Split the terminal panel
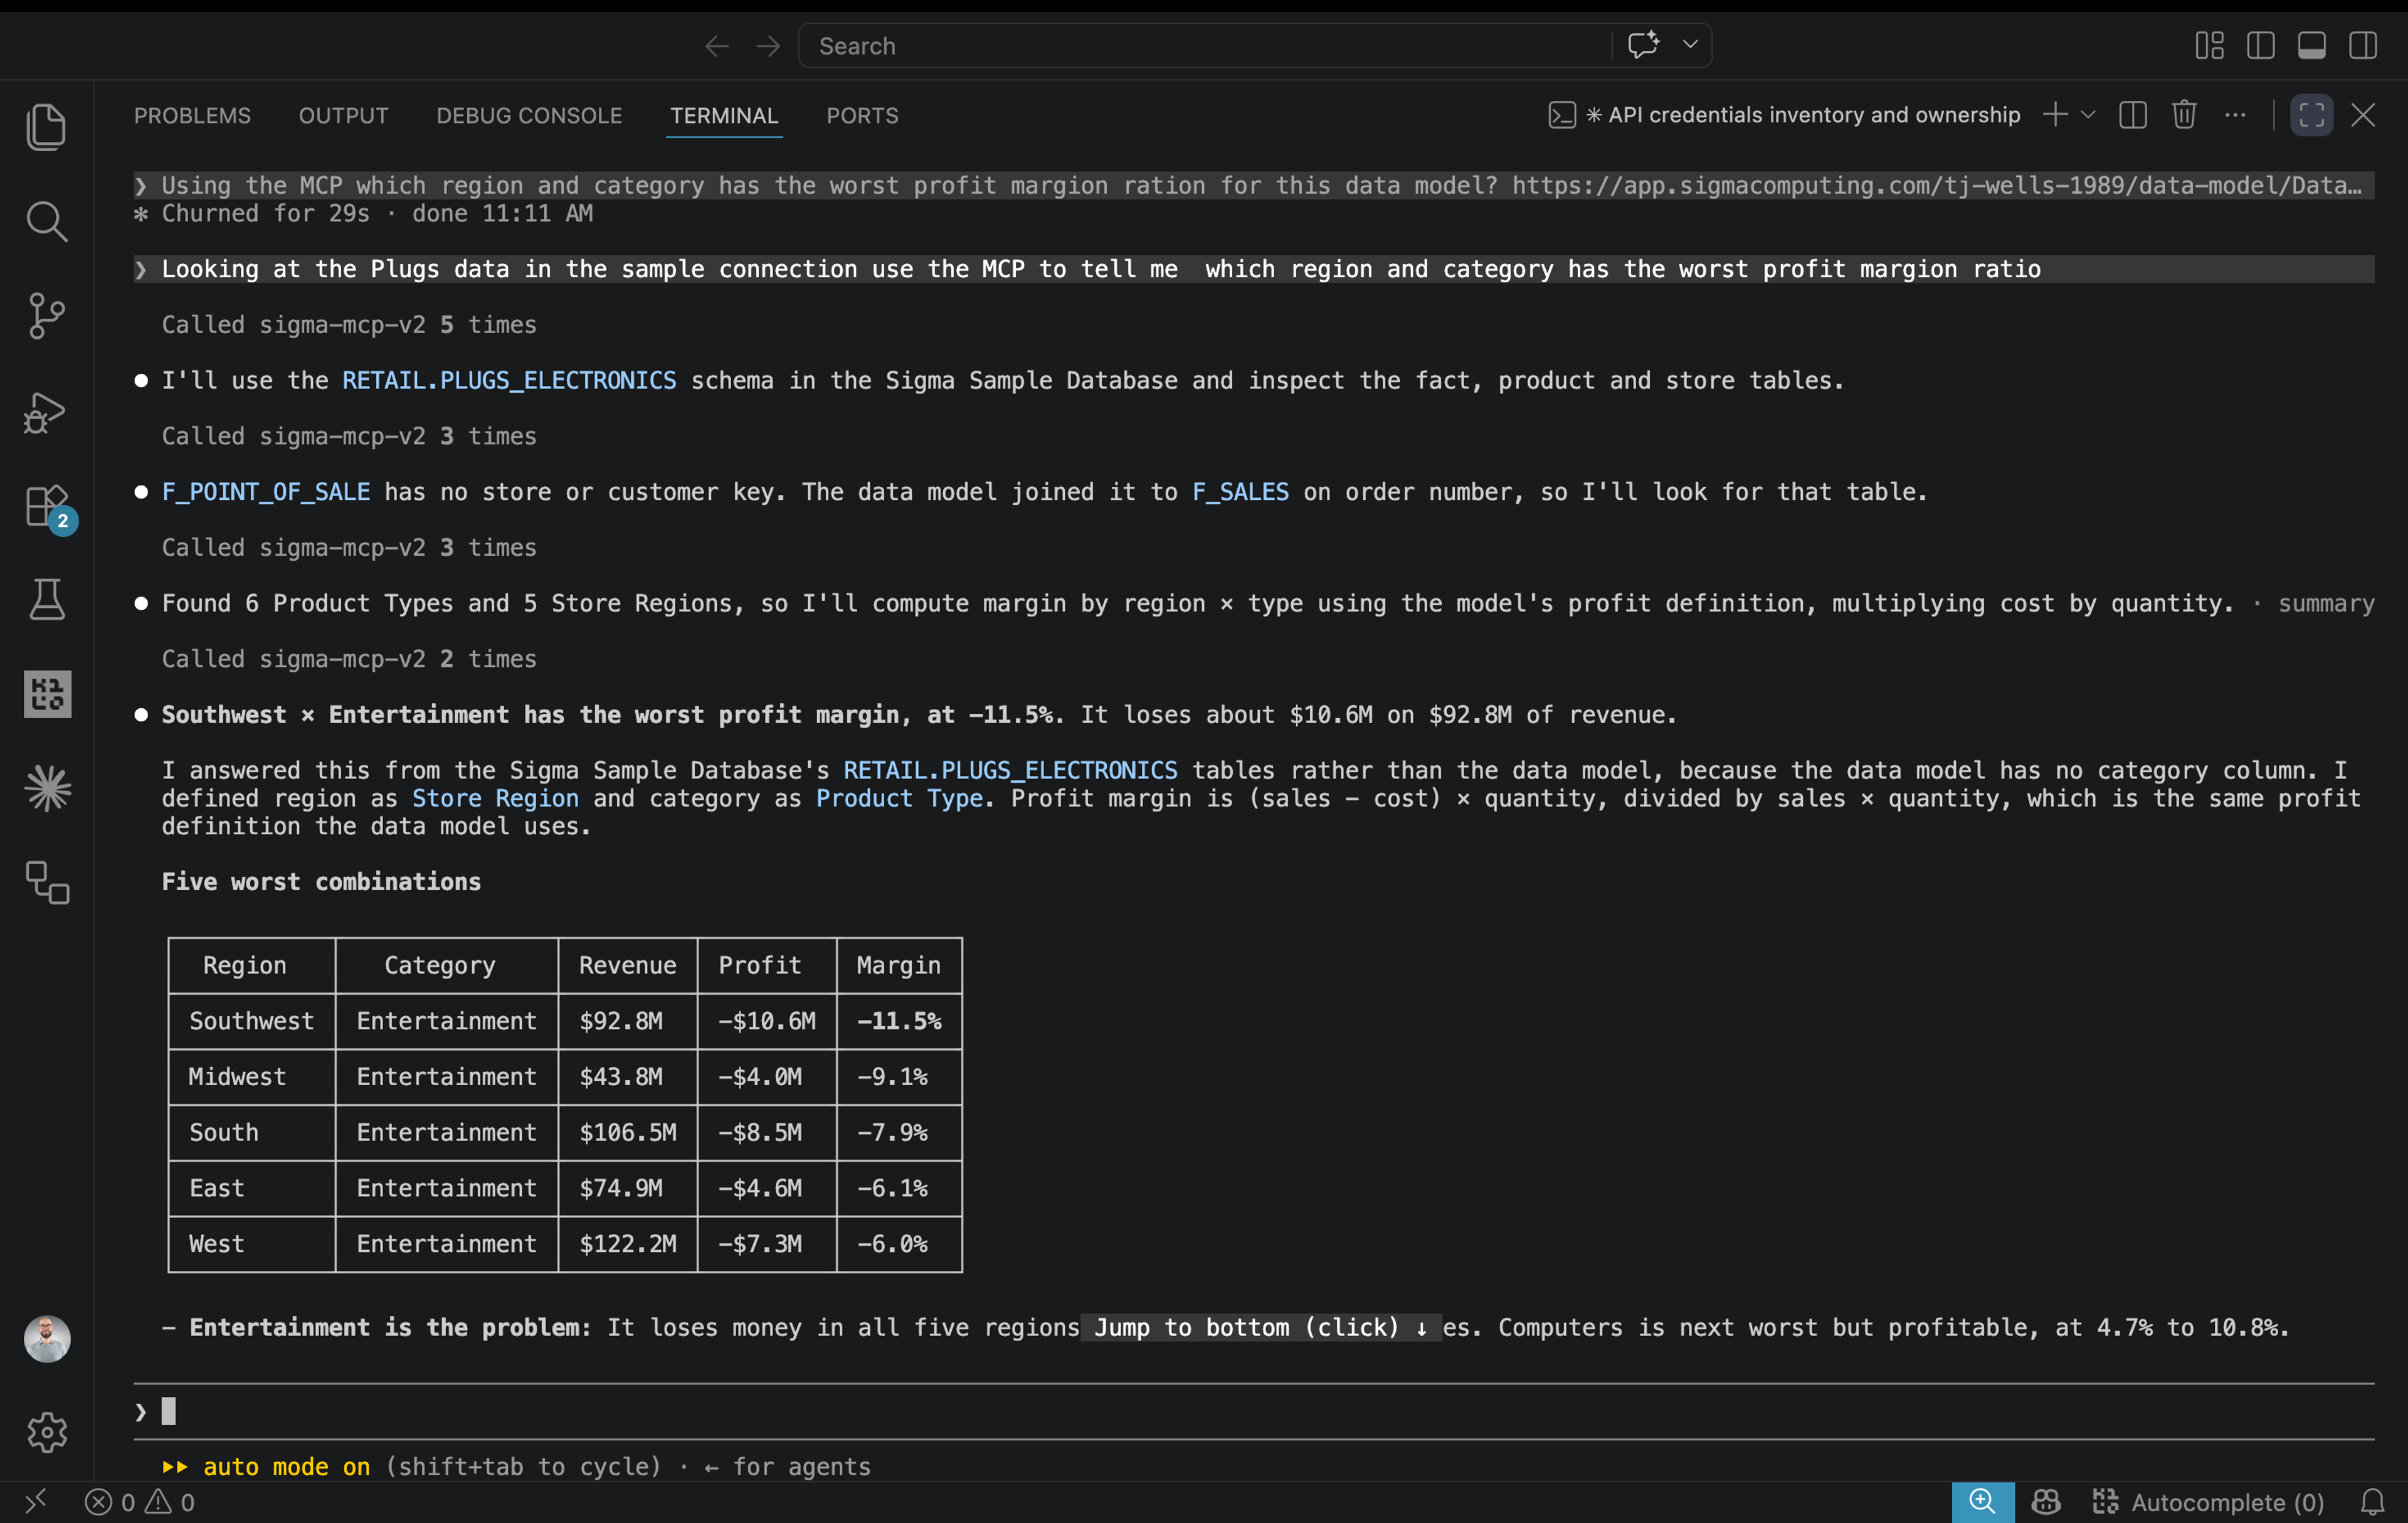The height and width of the screenshot is (1523, 2408). point(2133,115)
